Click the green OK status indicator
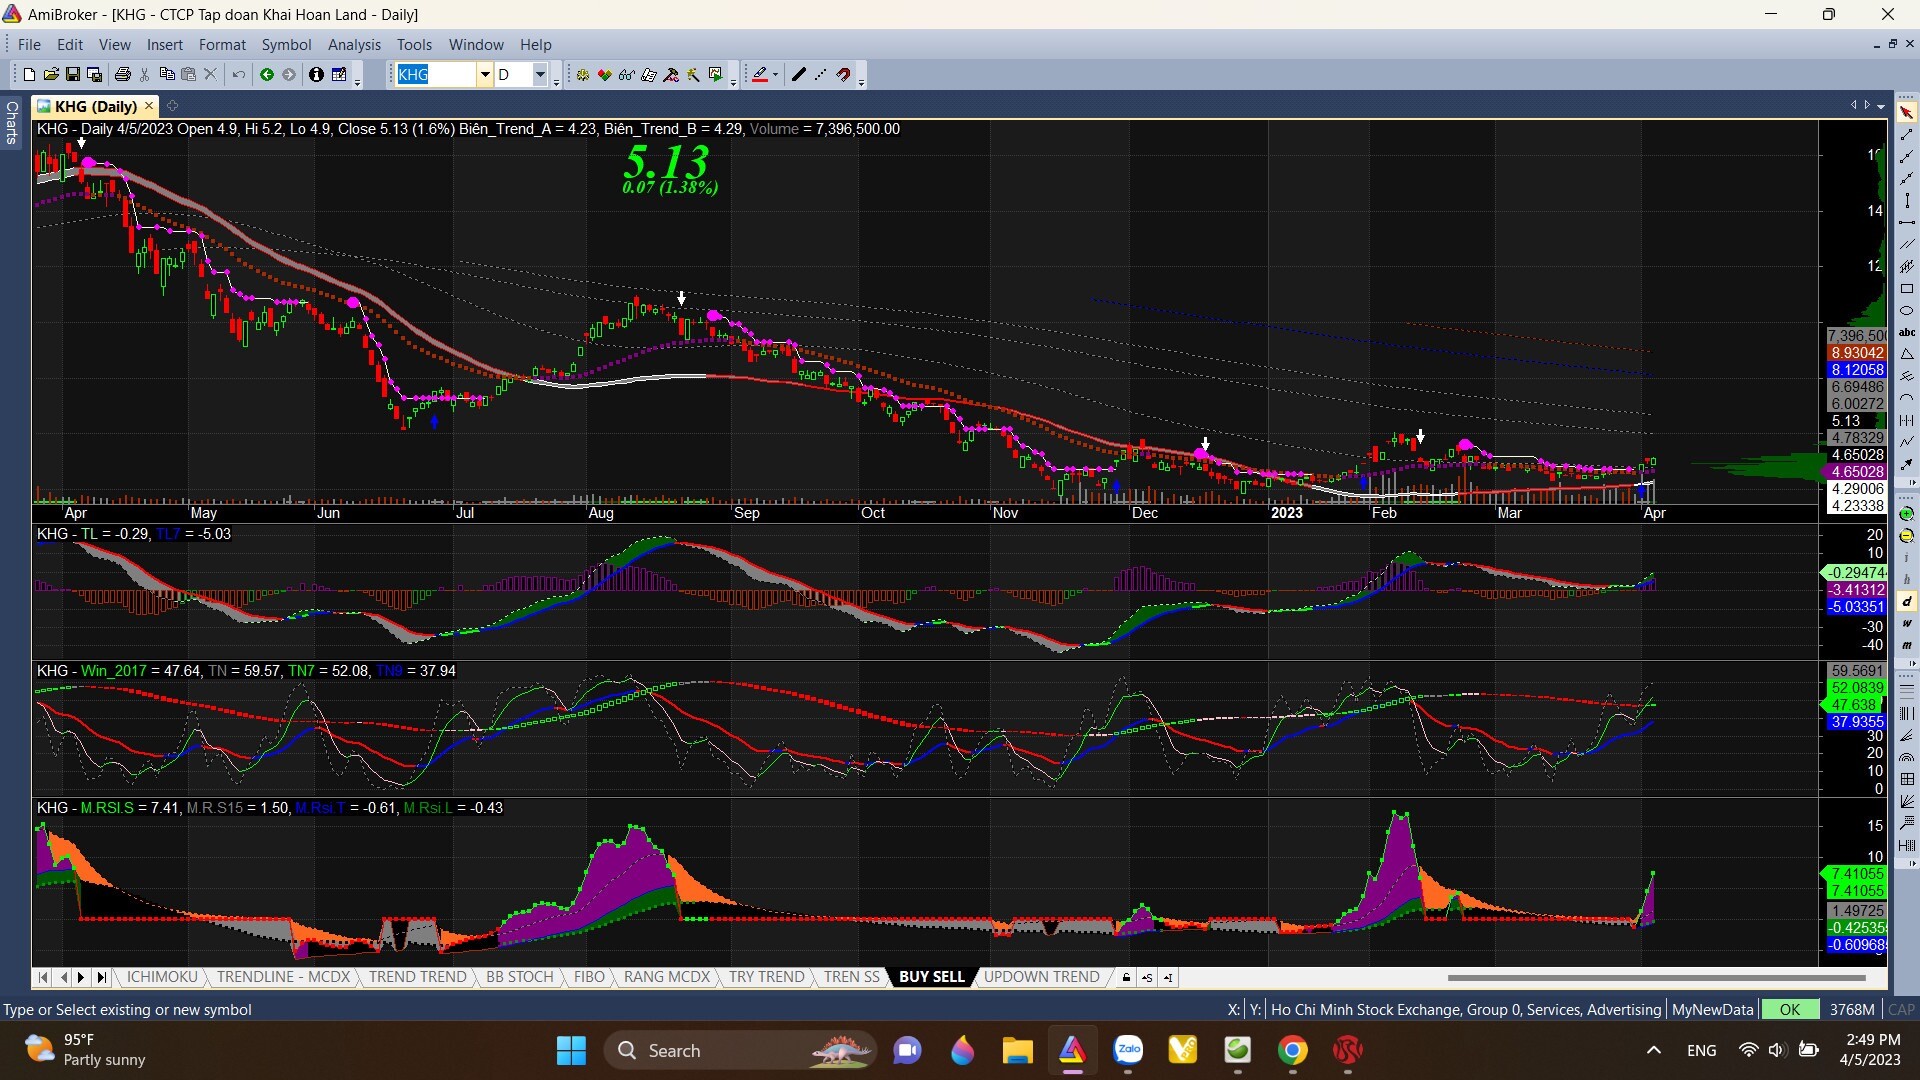The width and height of the screenshot is (1920, 1080). [x=1790, y=1010]
